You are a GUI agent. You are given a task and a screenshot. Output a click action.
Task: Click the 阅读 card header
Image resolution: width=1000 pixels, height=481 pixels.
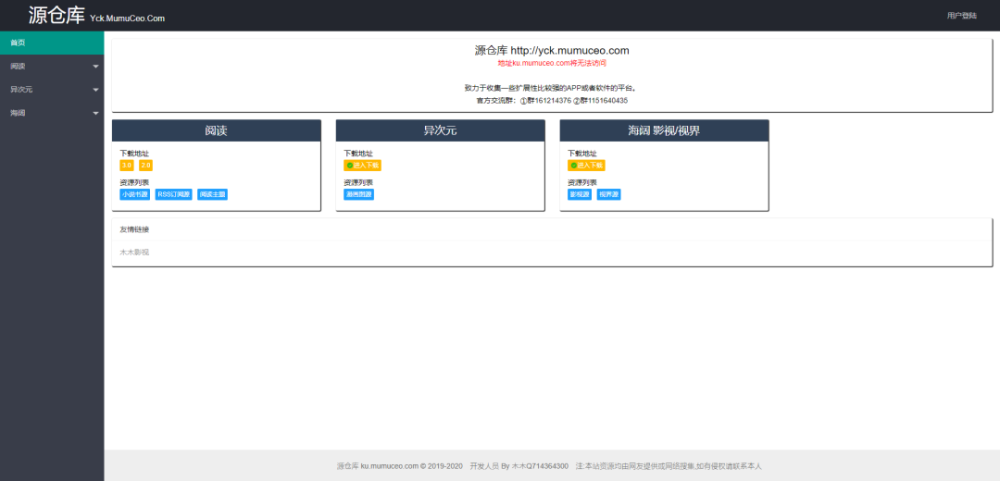coord(216,131)
